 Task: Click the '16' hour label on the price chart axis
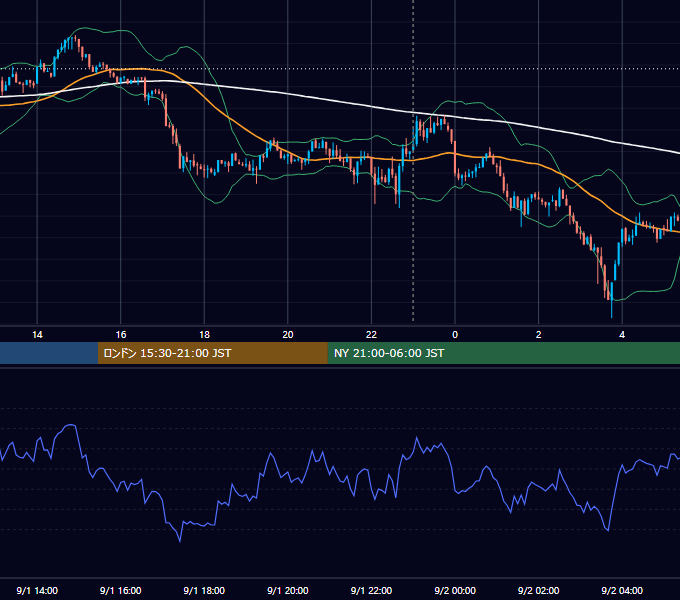click(121, 335)
